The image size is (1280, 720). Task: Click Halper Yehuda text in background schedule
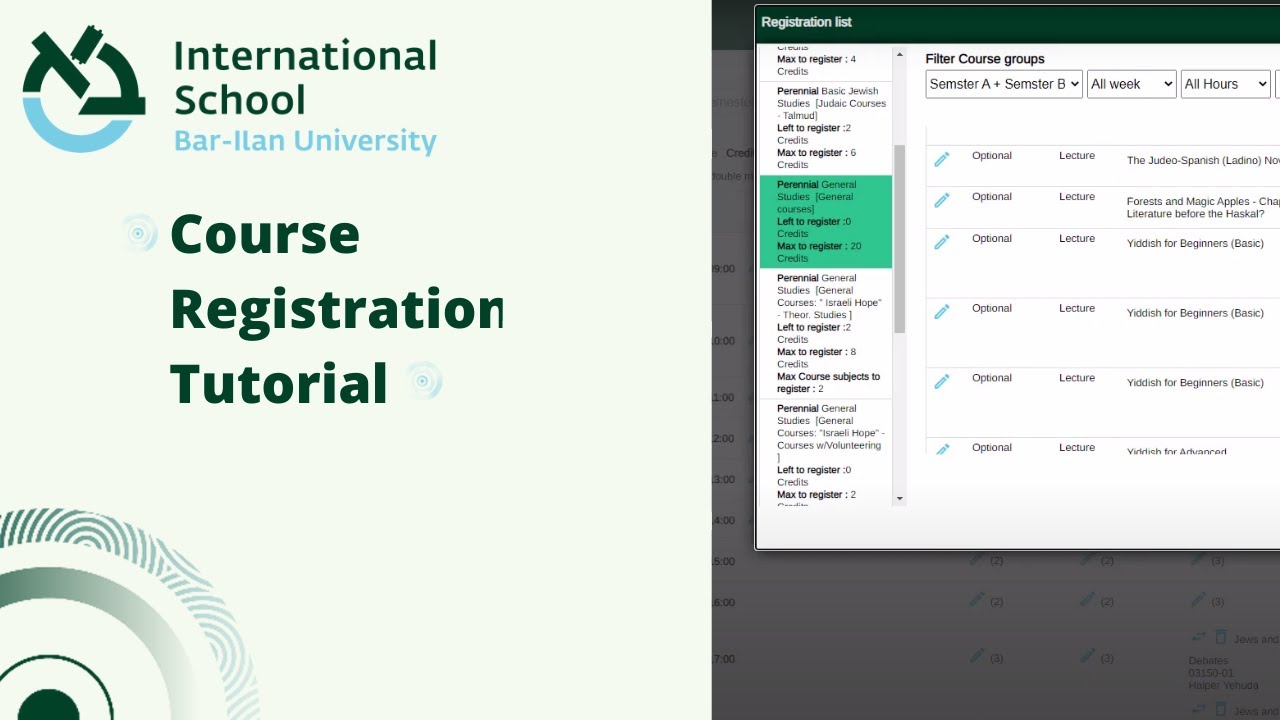[1223, 685]
